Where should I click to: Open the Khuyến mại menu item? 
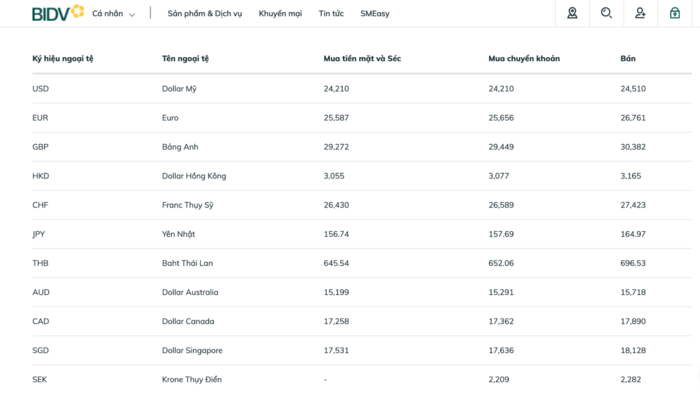(280, 14)
